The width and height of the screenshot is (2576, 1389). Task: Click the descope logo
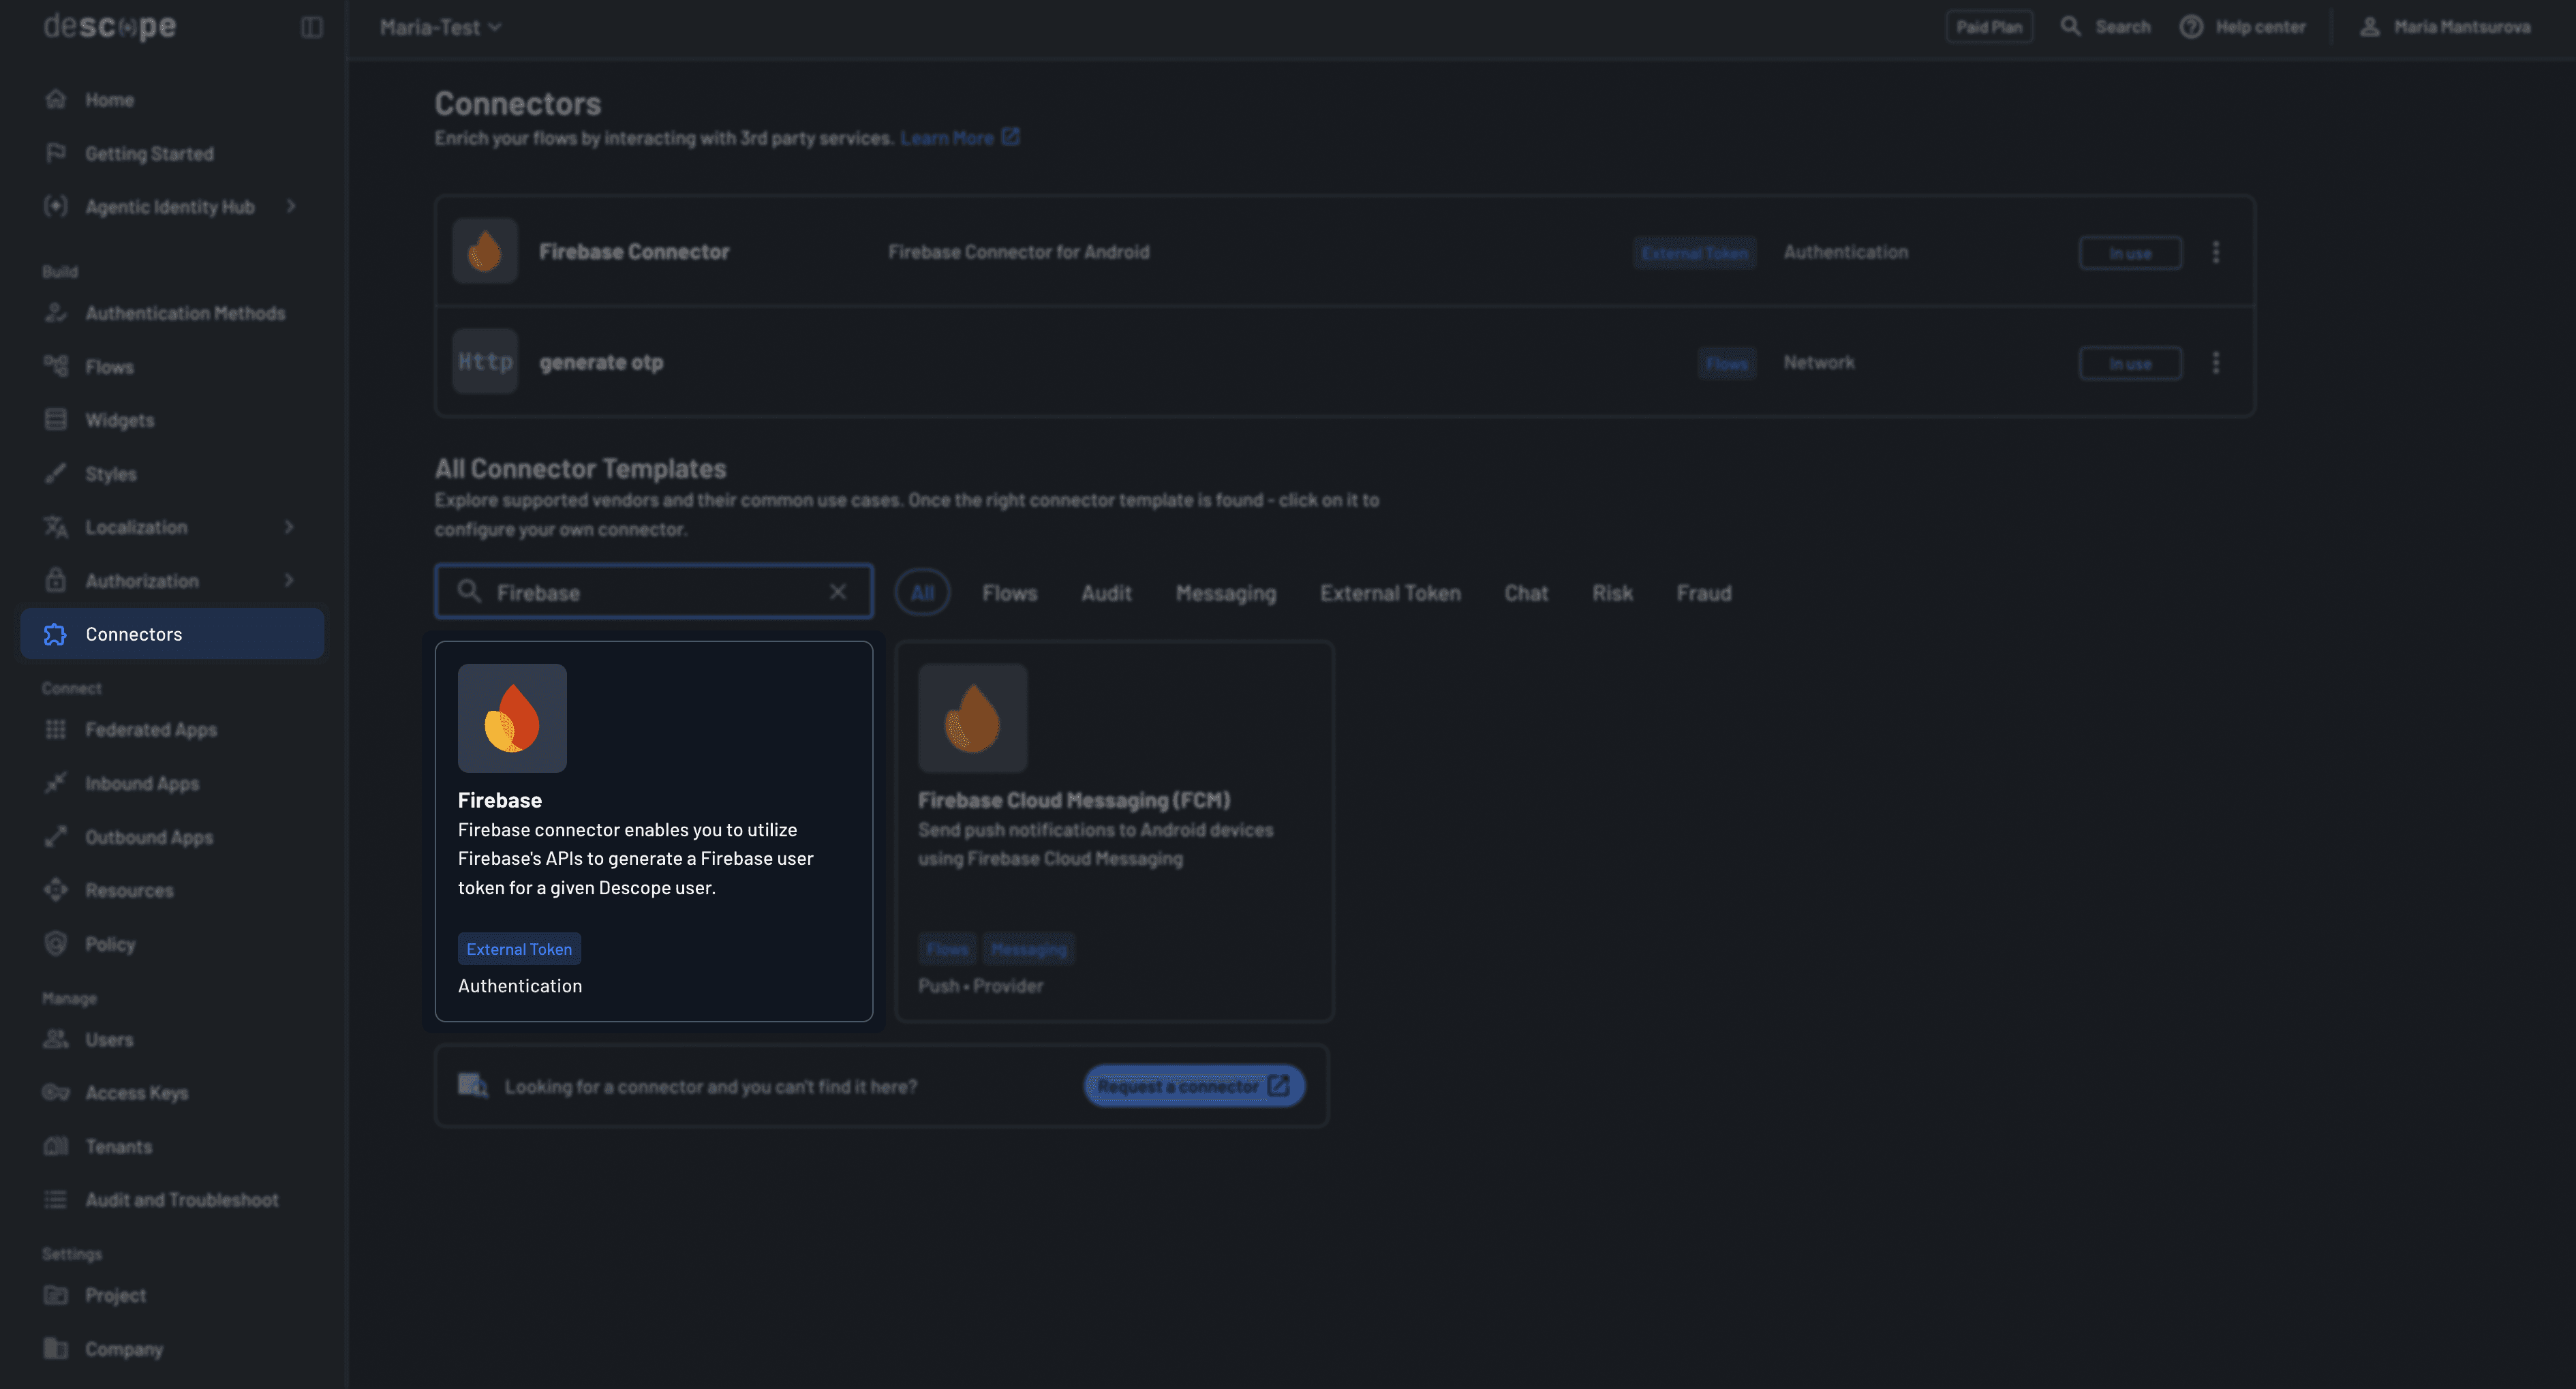point(110,27)
